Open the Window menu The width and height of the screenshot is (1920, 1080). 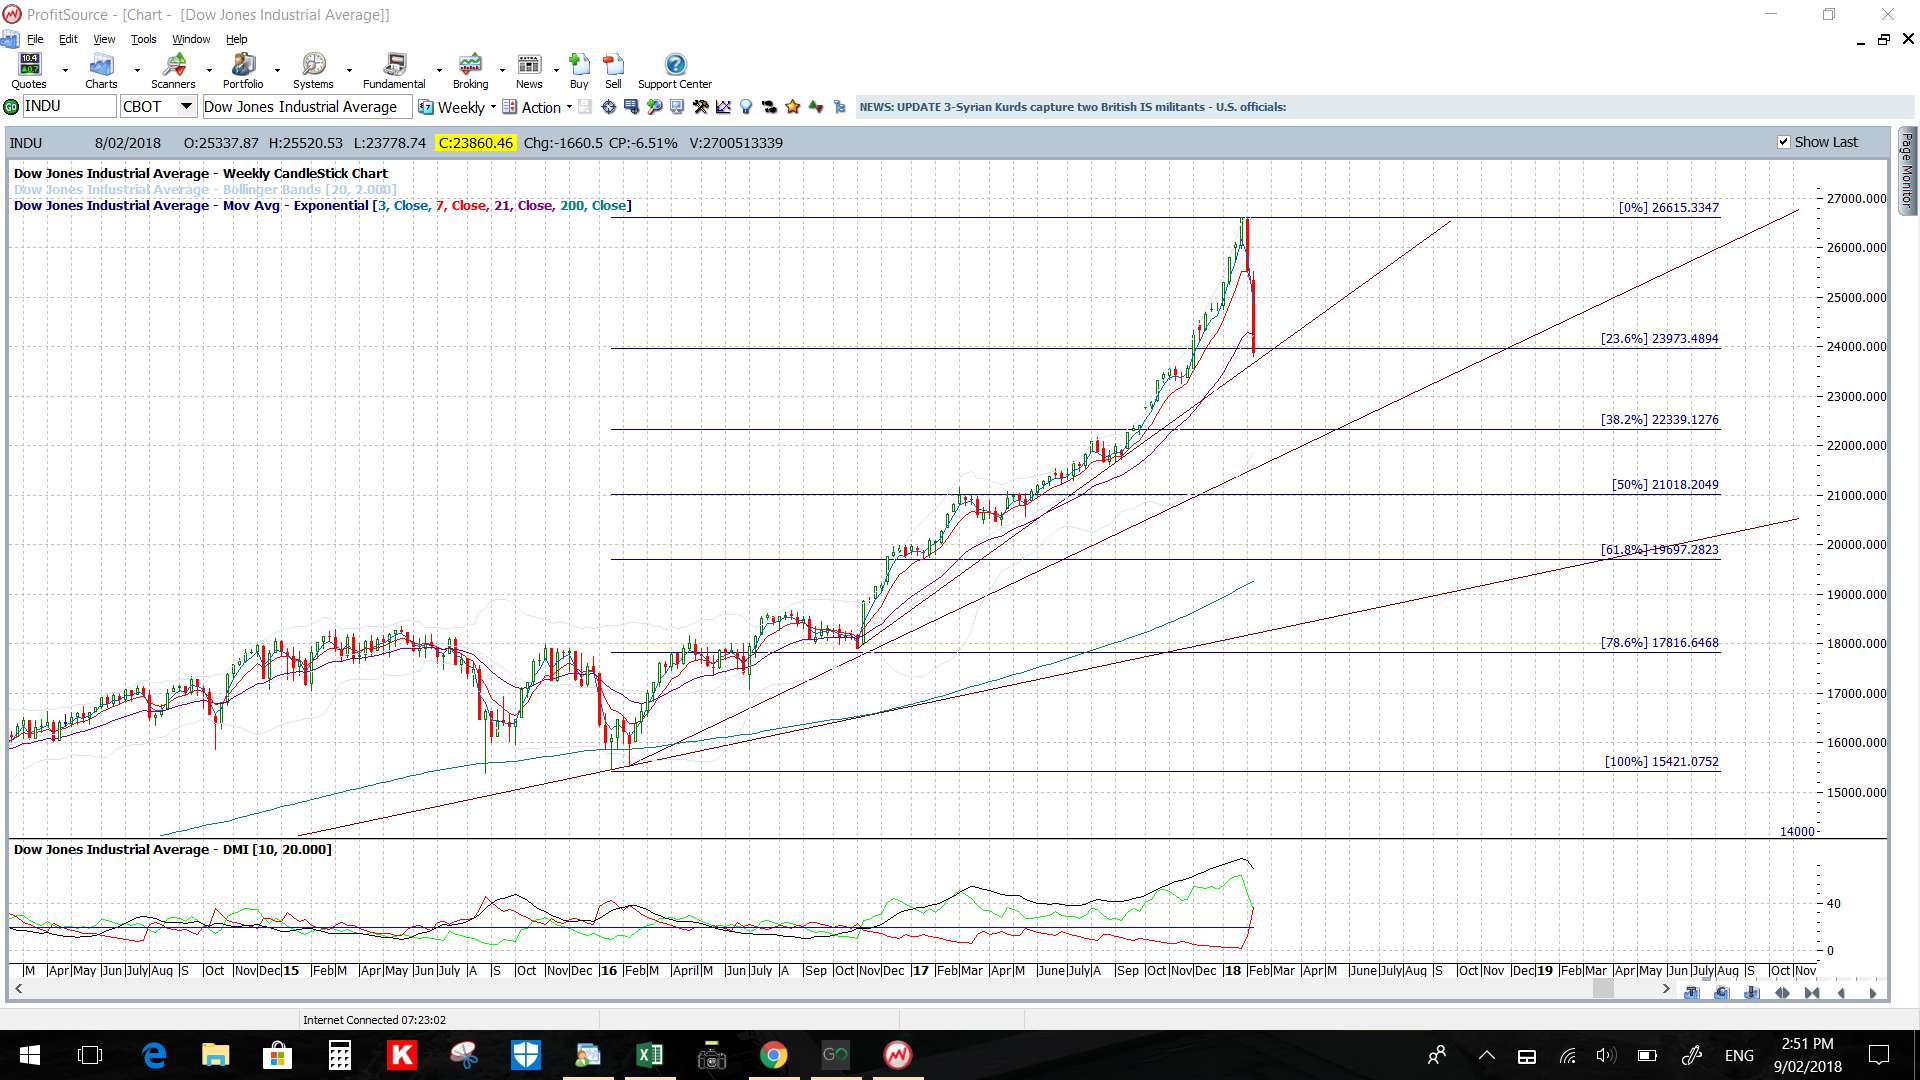191,39
